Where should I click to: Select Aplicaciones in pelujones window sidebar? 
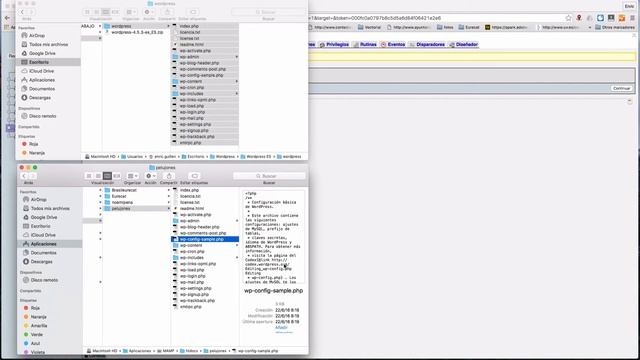point(43,244)
